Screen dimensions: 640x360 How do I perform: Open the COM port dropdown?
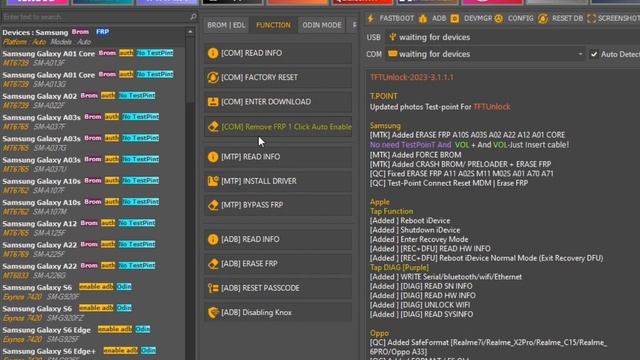580,54
